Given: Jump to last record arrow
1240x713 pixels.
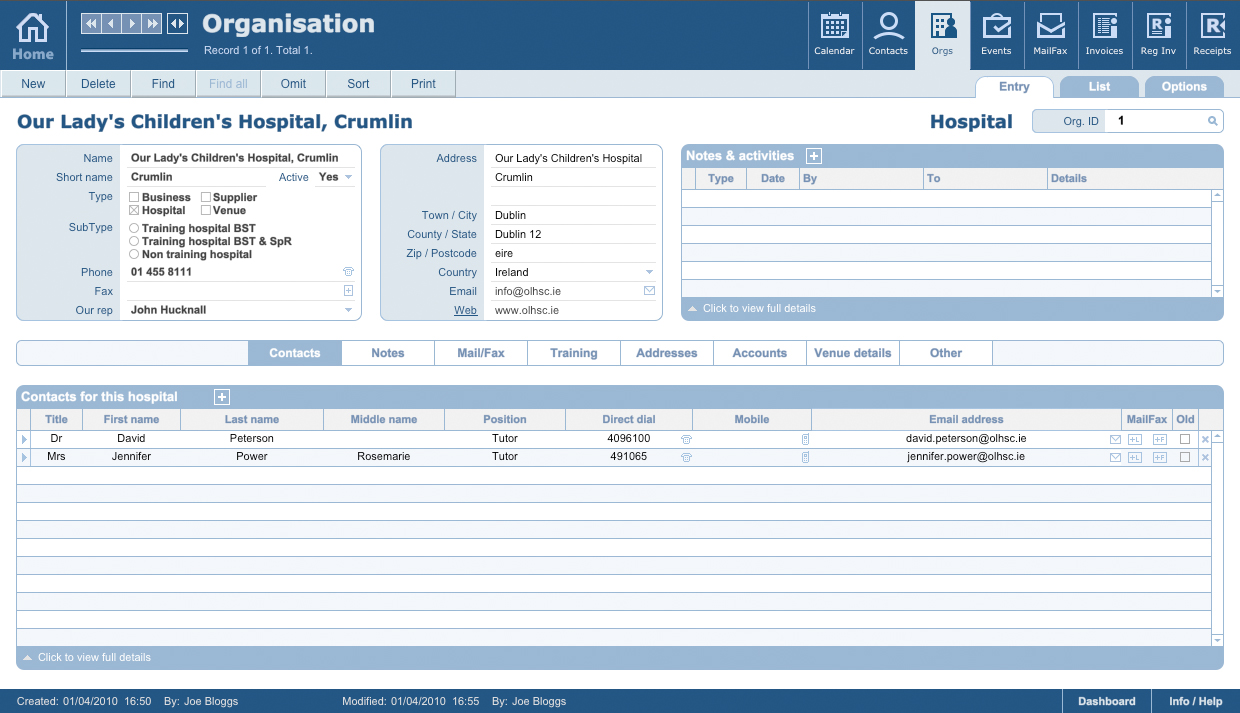Looking at the screenshot, I should point(153,23).
